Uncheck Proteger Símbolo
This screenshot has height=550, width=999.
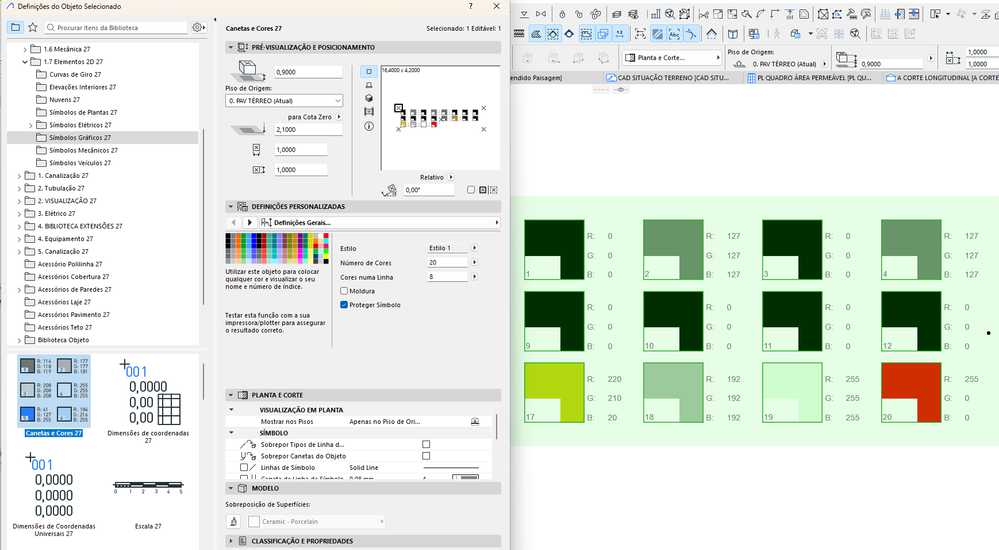(x=344, y=305)
